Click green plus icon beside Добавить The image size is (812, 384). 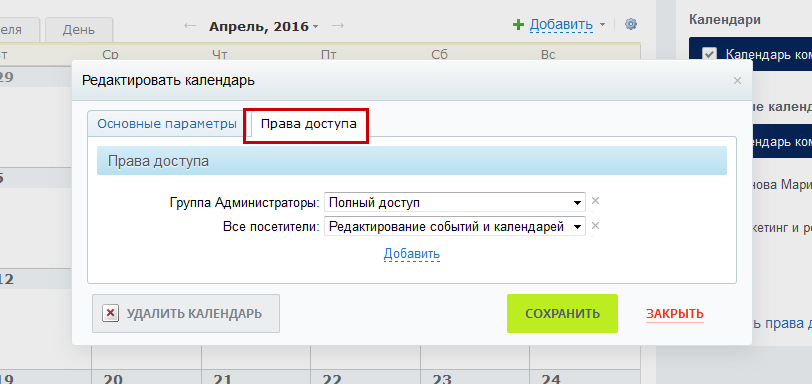[x=518, y=24]
